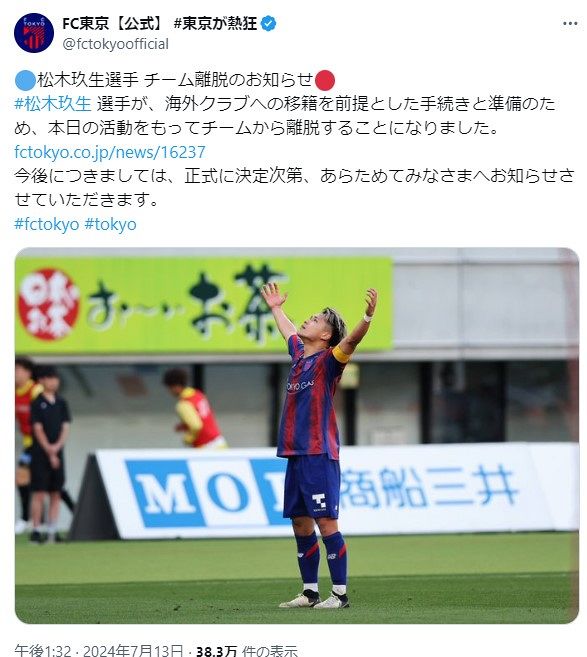This screenshot has width=587, height=657.
Task: Open the three-dot more options menu
Action: tap(570, 23)
